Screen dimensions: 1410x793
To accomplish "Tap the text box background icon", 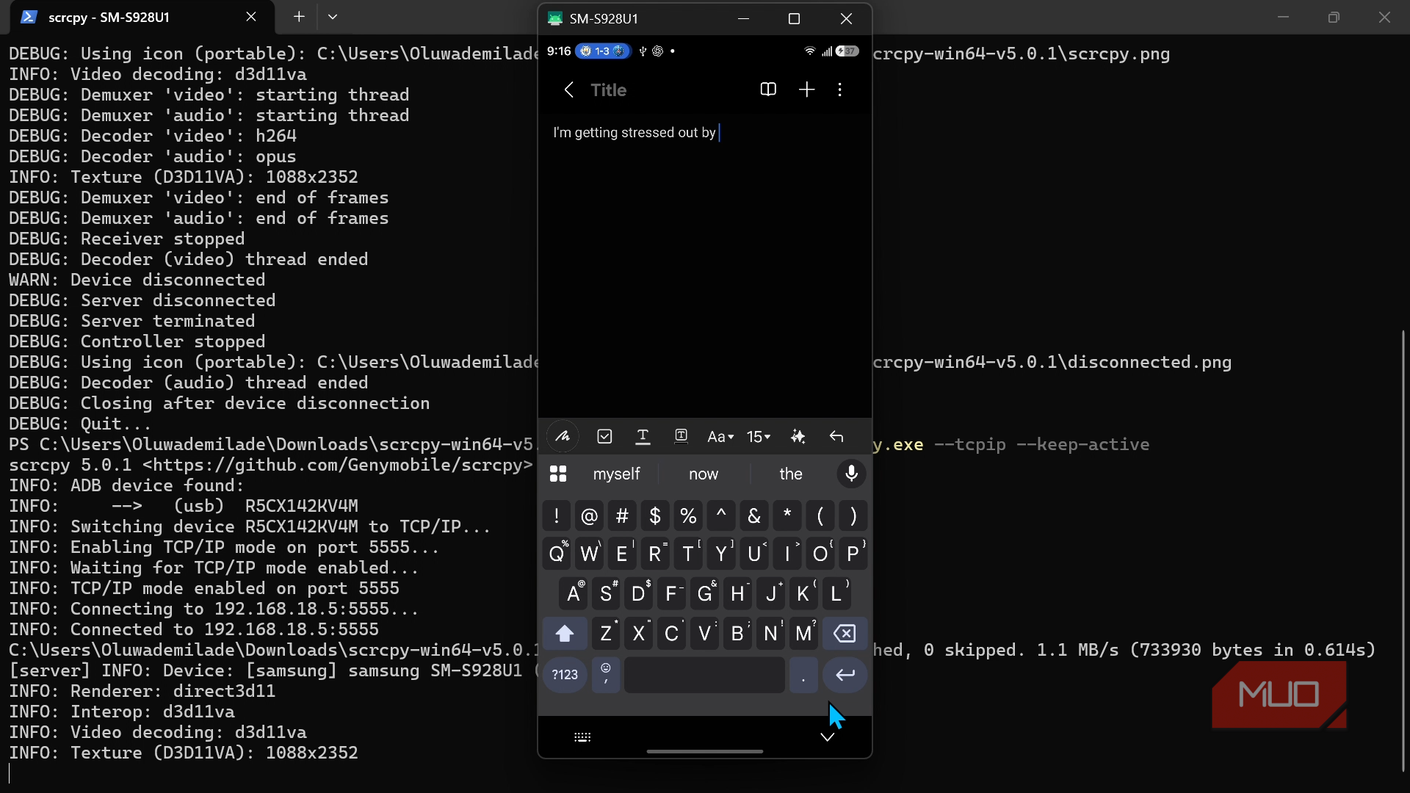I will (681, 436).
